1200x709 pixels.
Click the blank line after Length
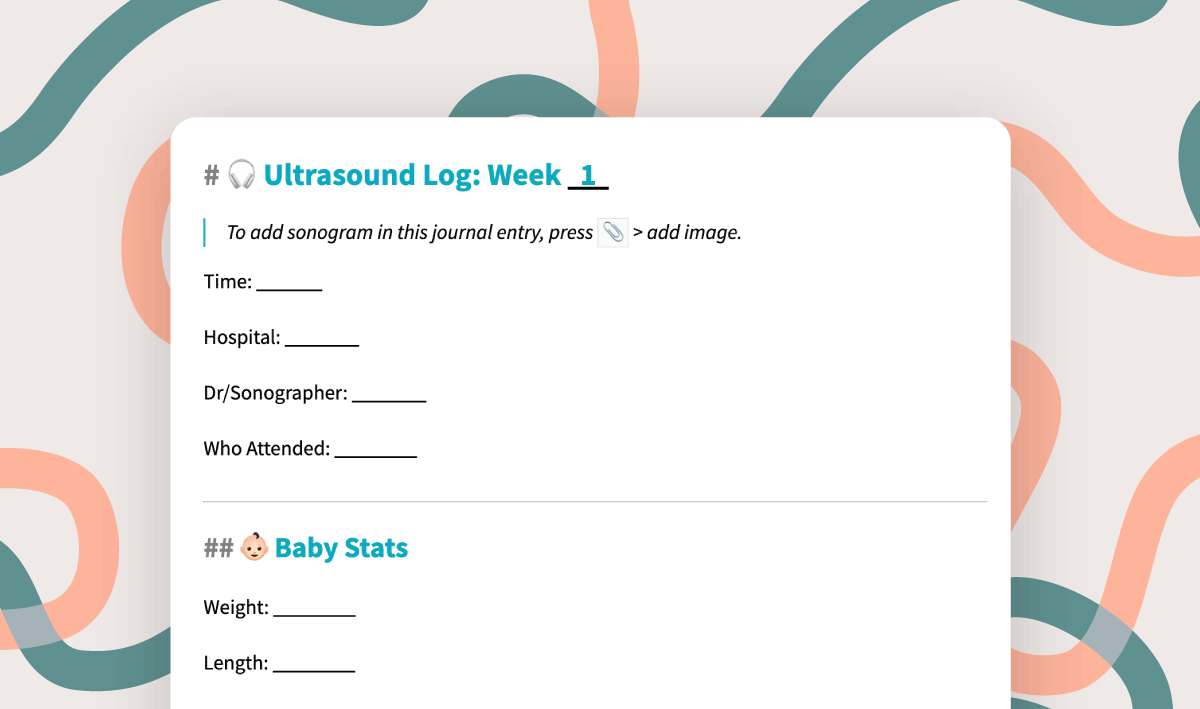click(314, 664)
